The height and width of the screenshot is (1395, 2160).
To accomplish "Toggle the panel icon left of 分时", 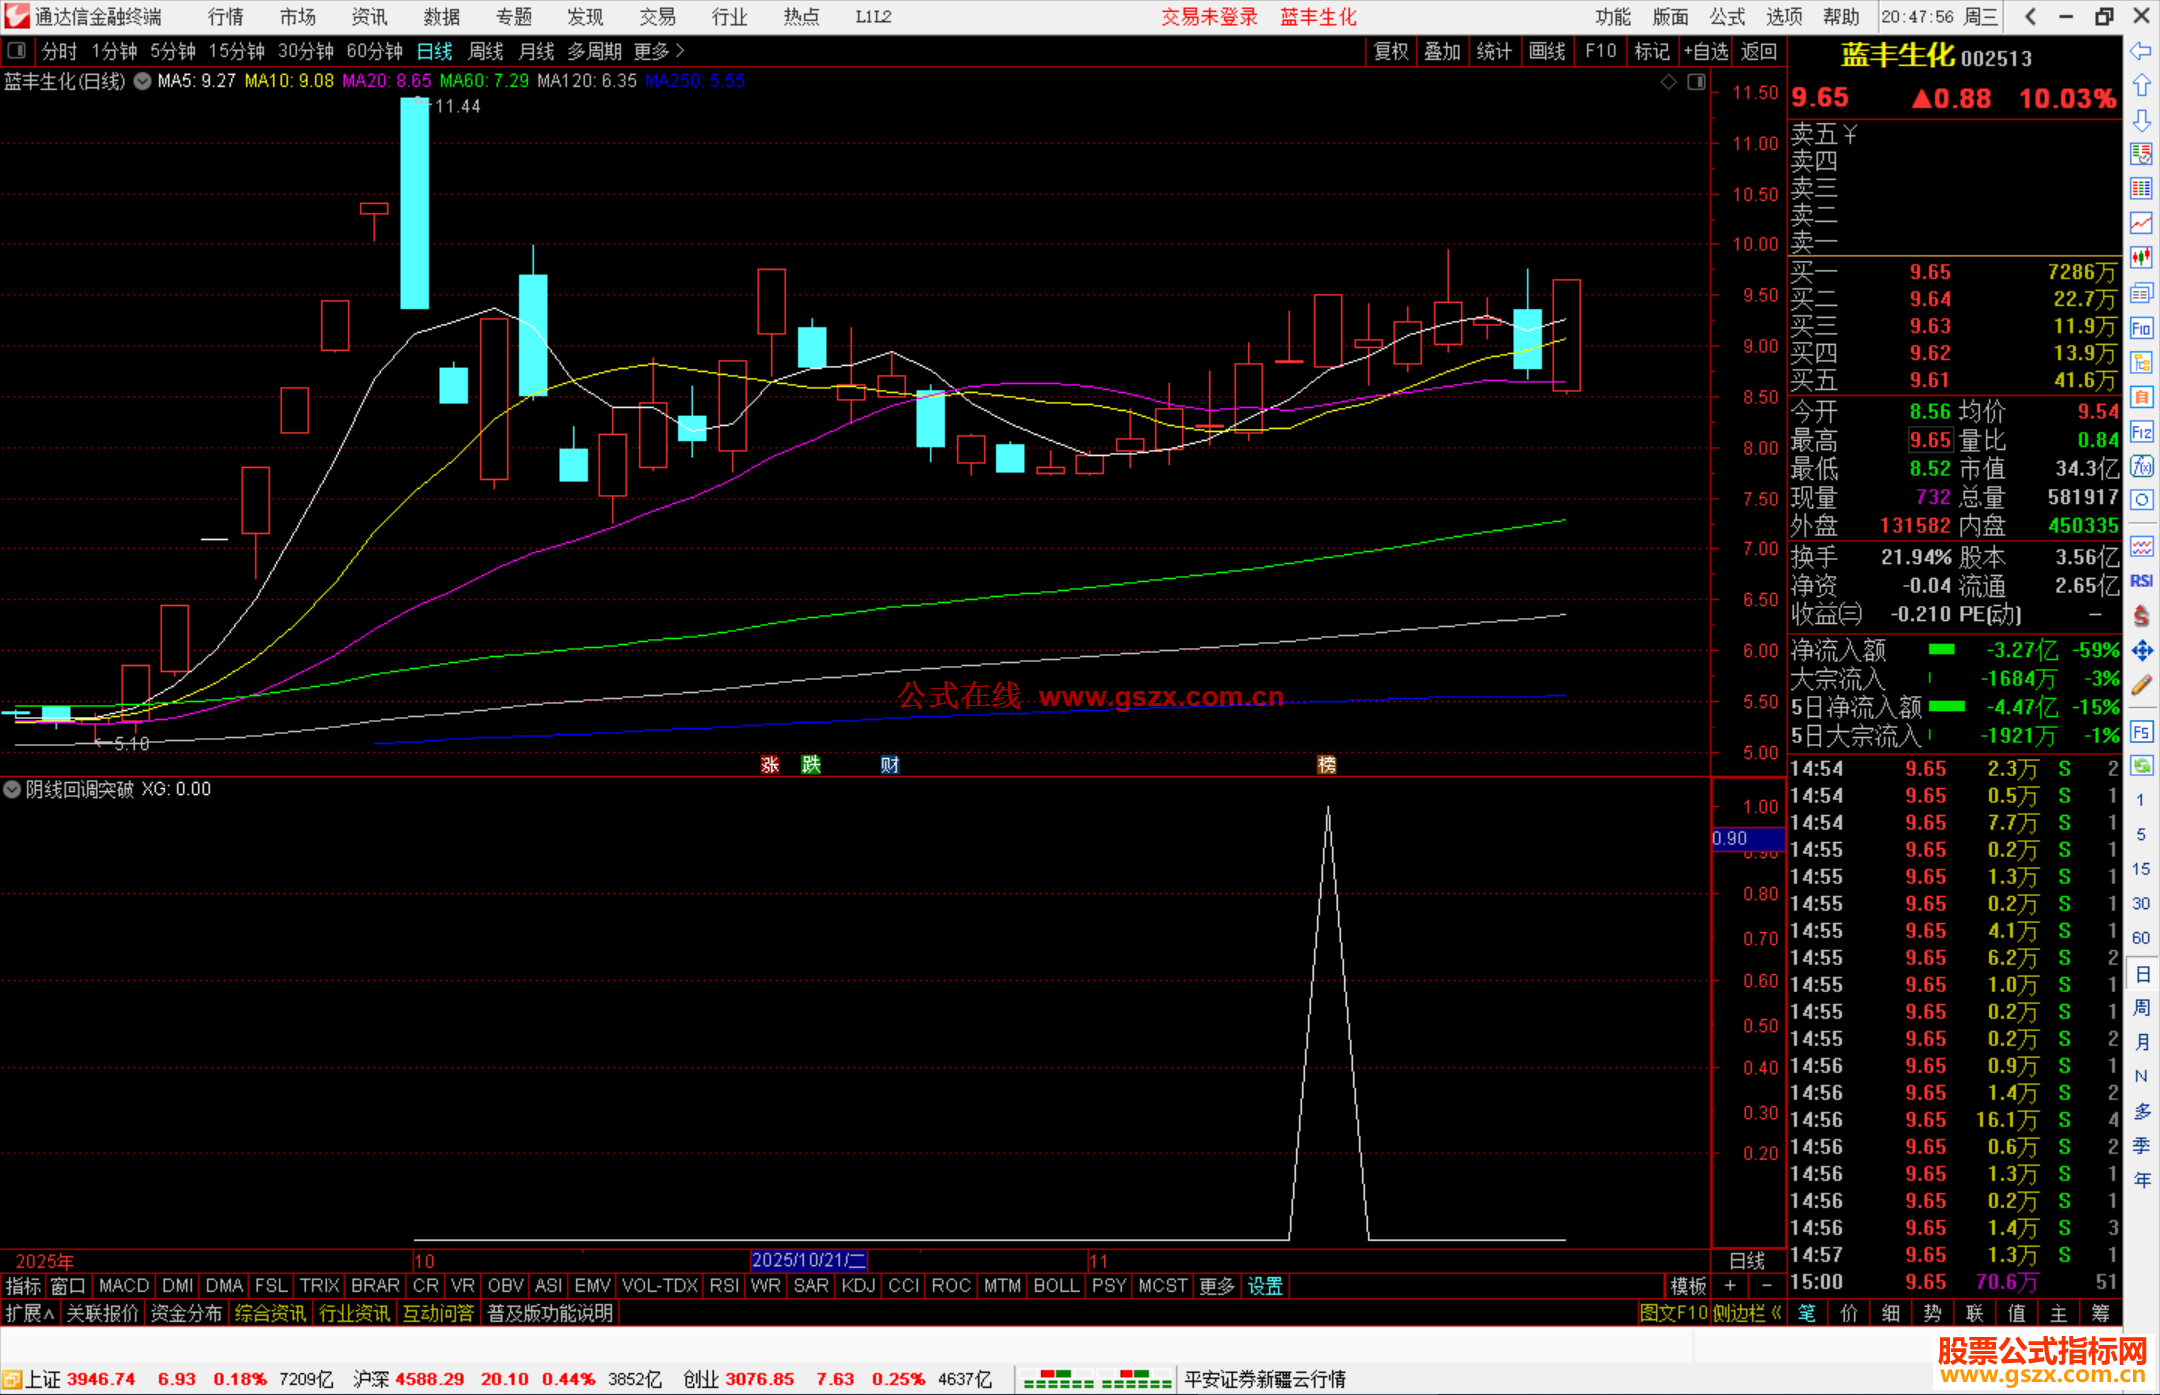I will tap(17, 50).
